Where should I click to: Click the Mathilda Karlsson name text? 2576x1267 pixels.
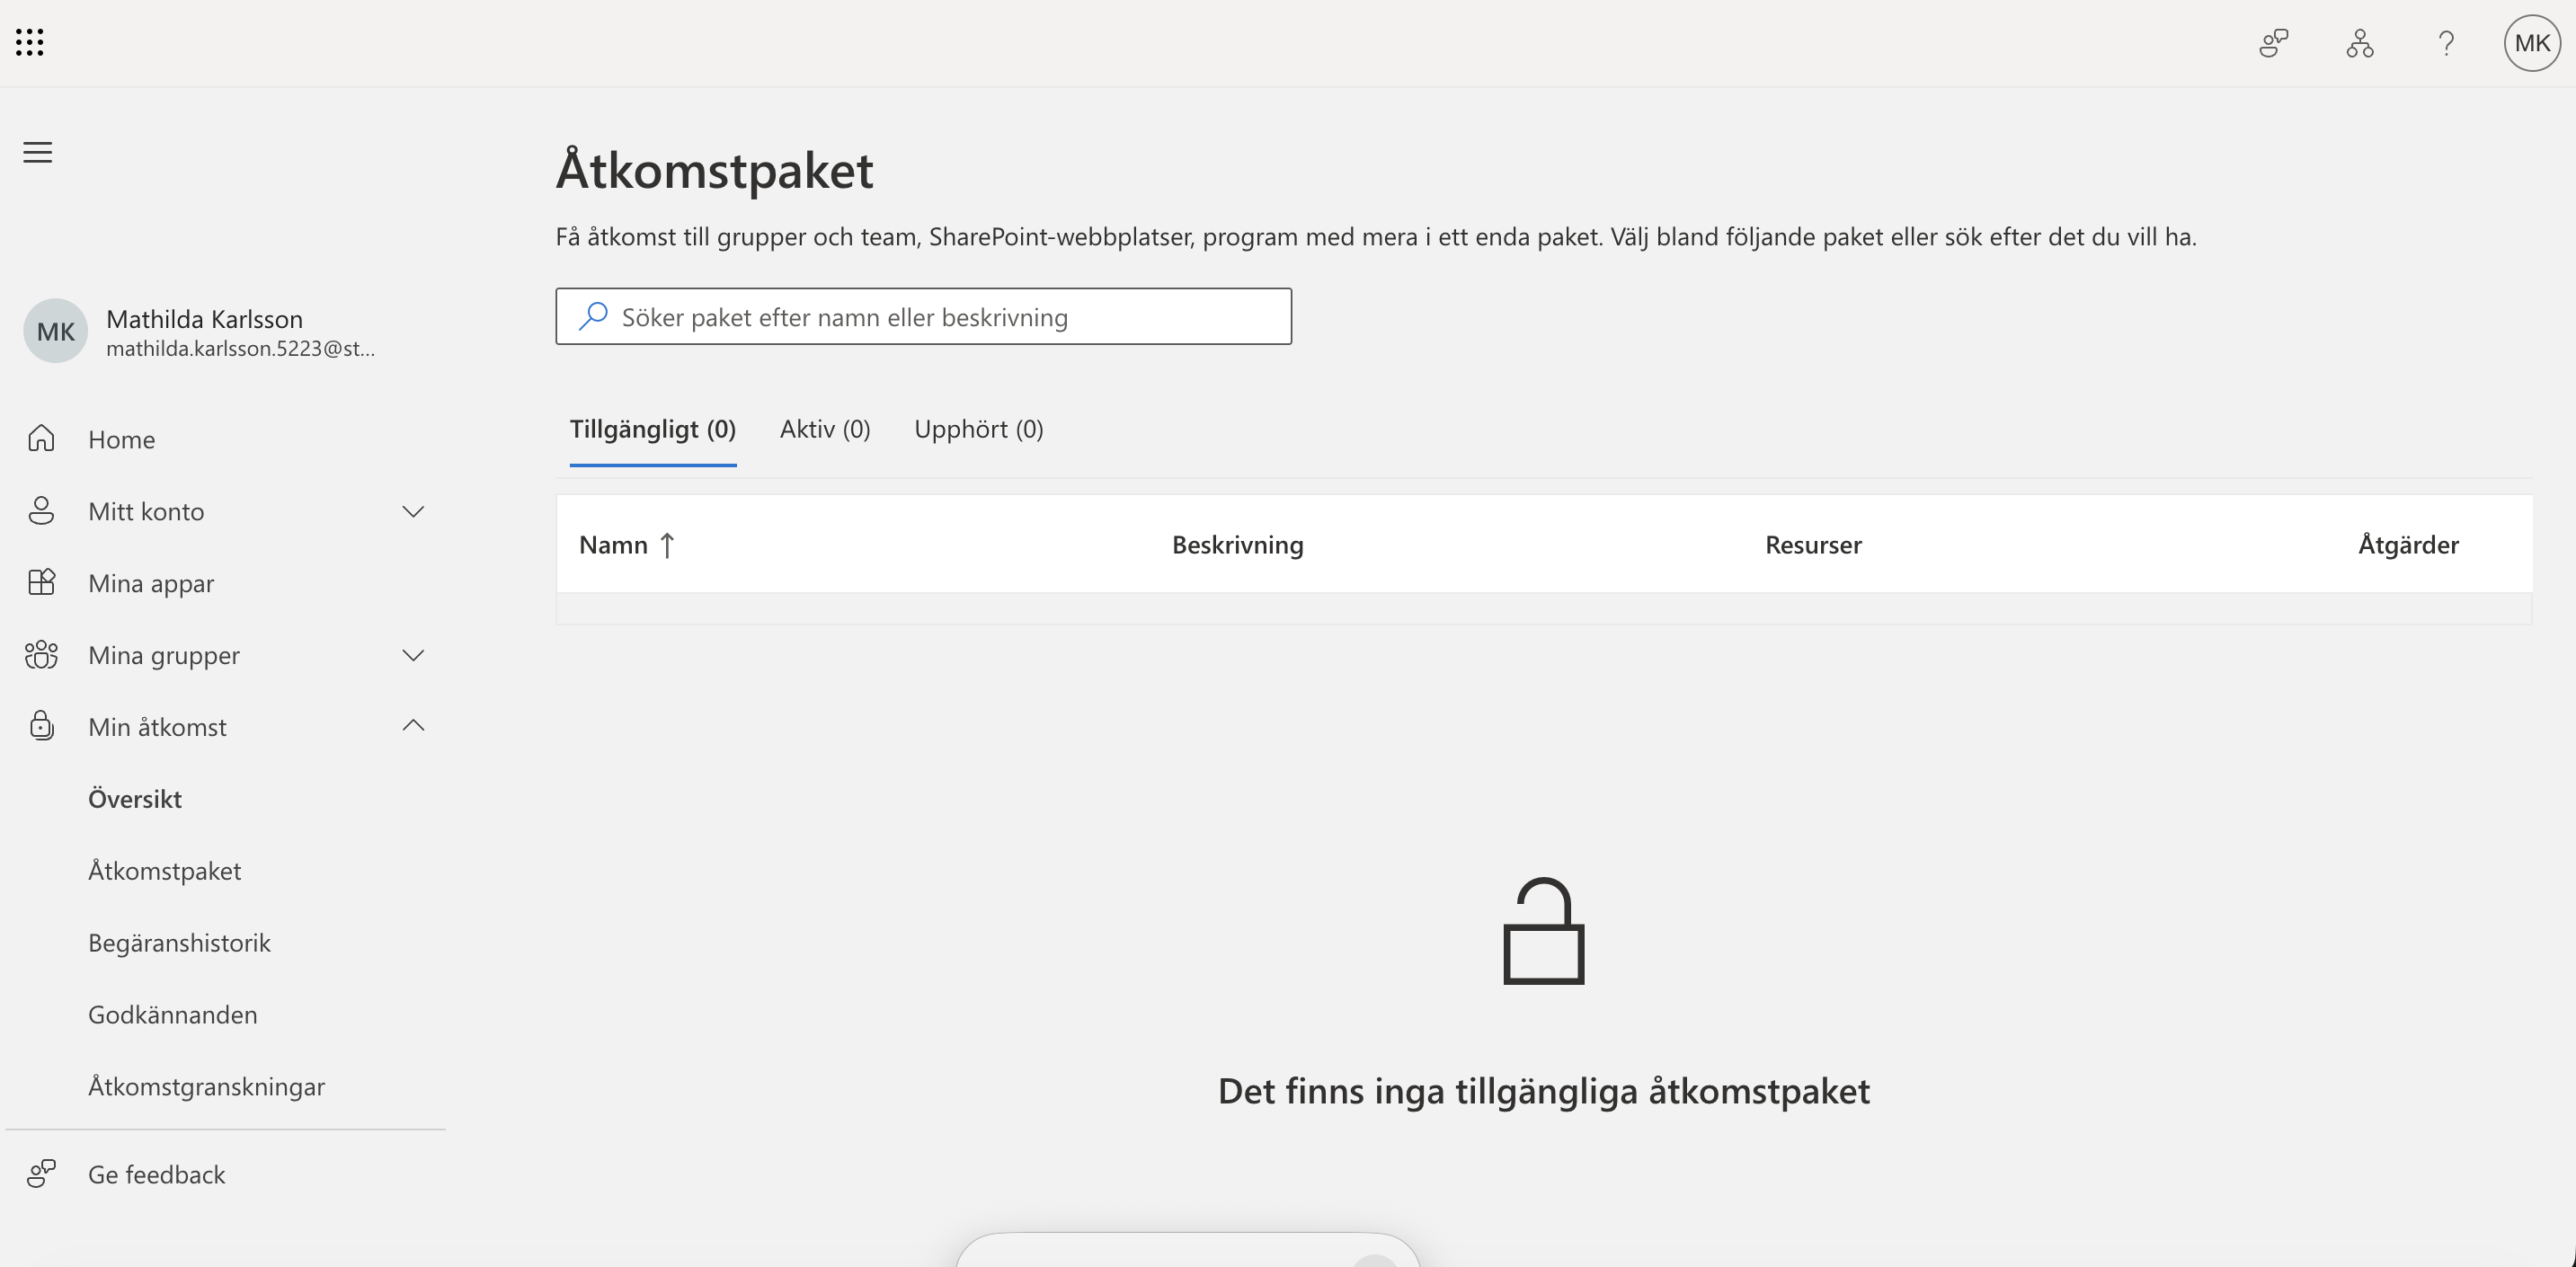pyautogui.click(x=204, y=319)
